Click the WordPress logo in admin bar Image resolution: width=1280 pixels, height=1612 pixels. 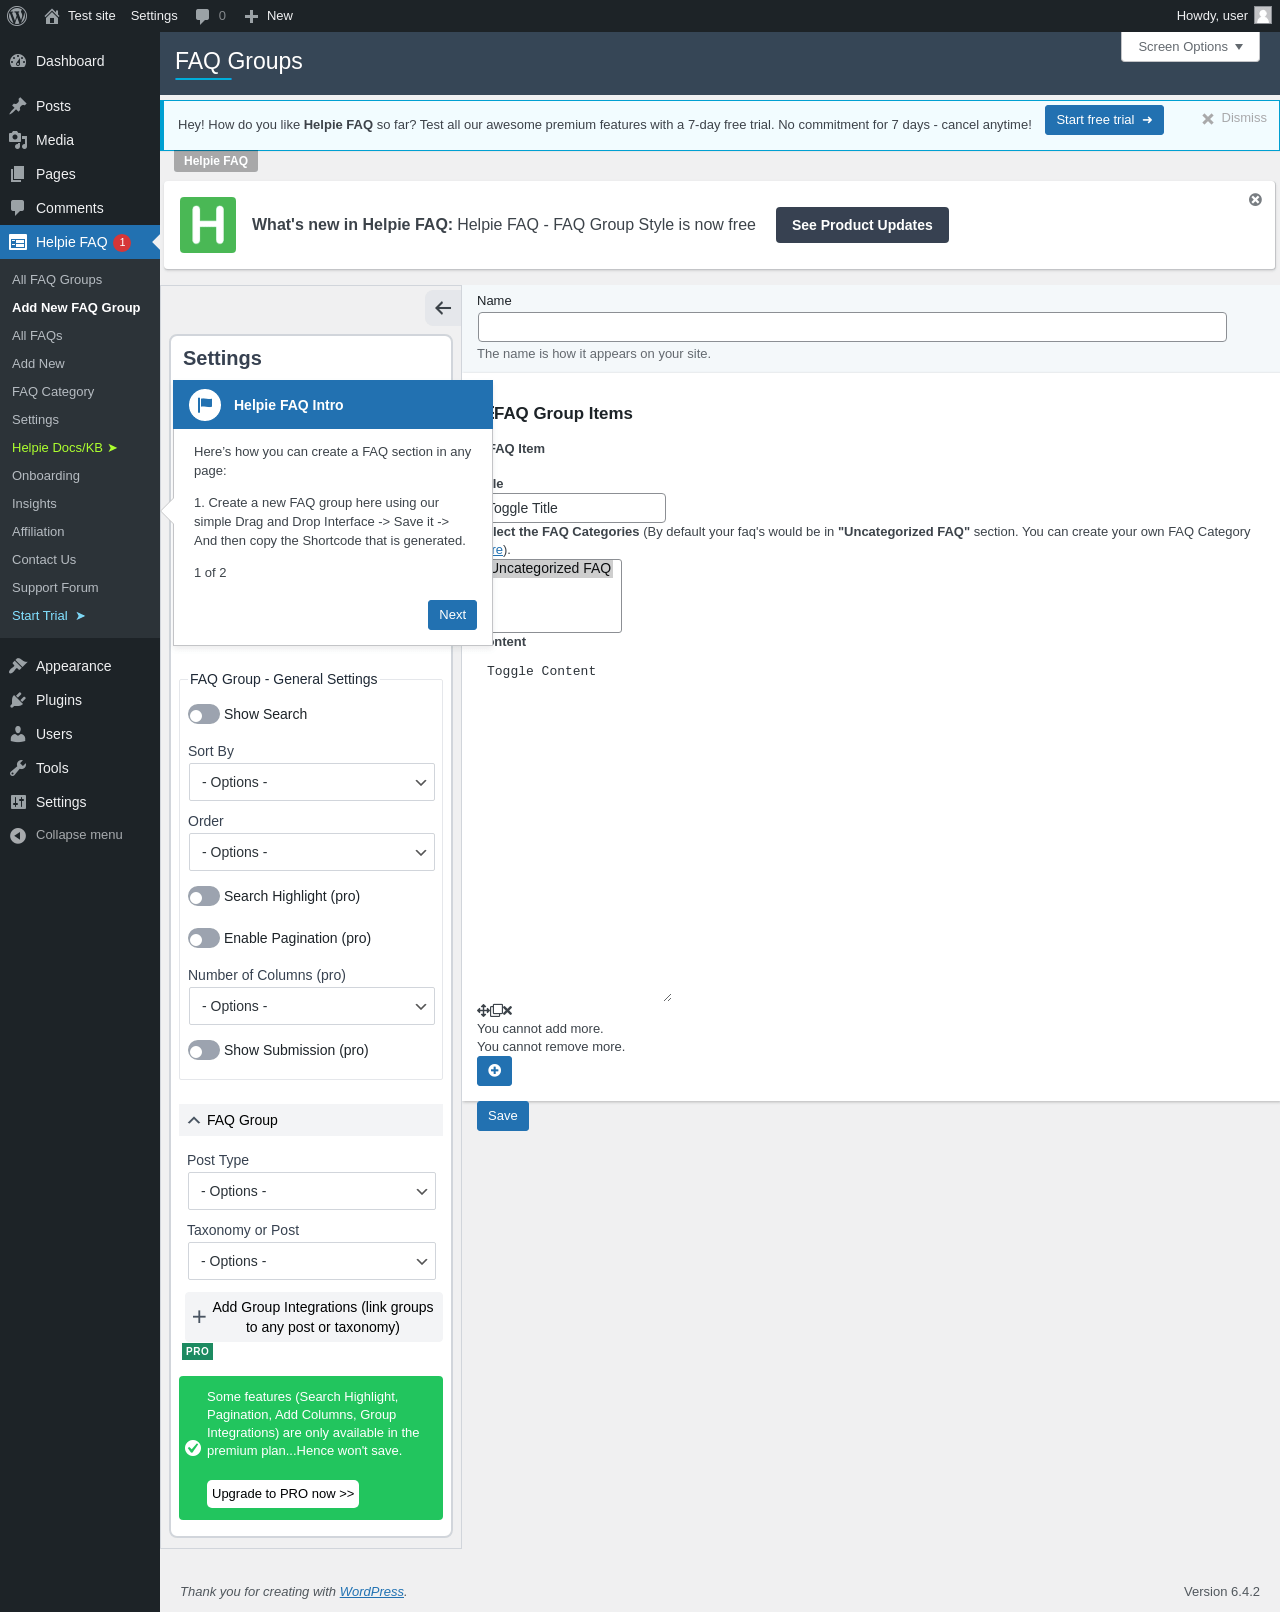point(17,16)
